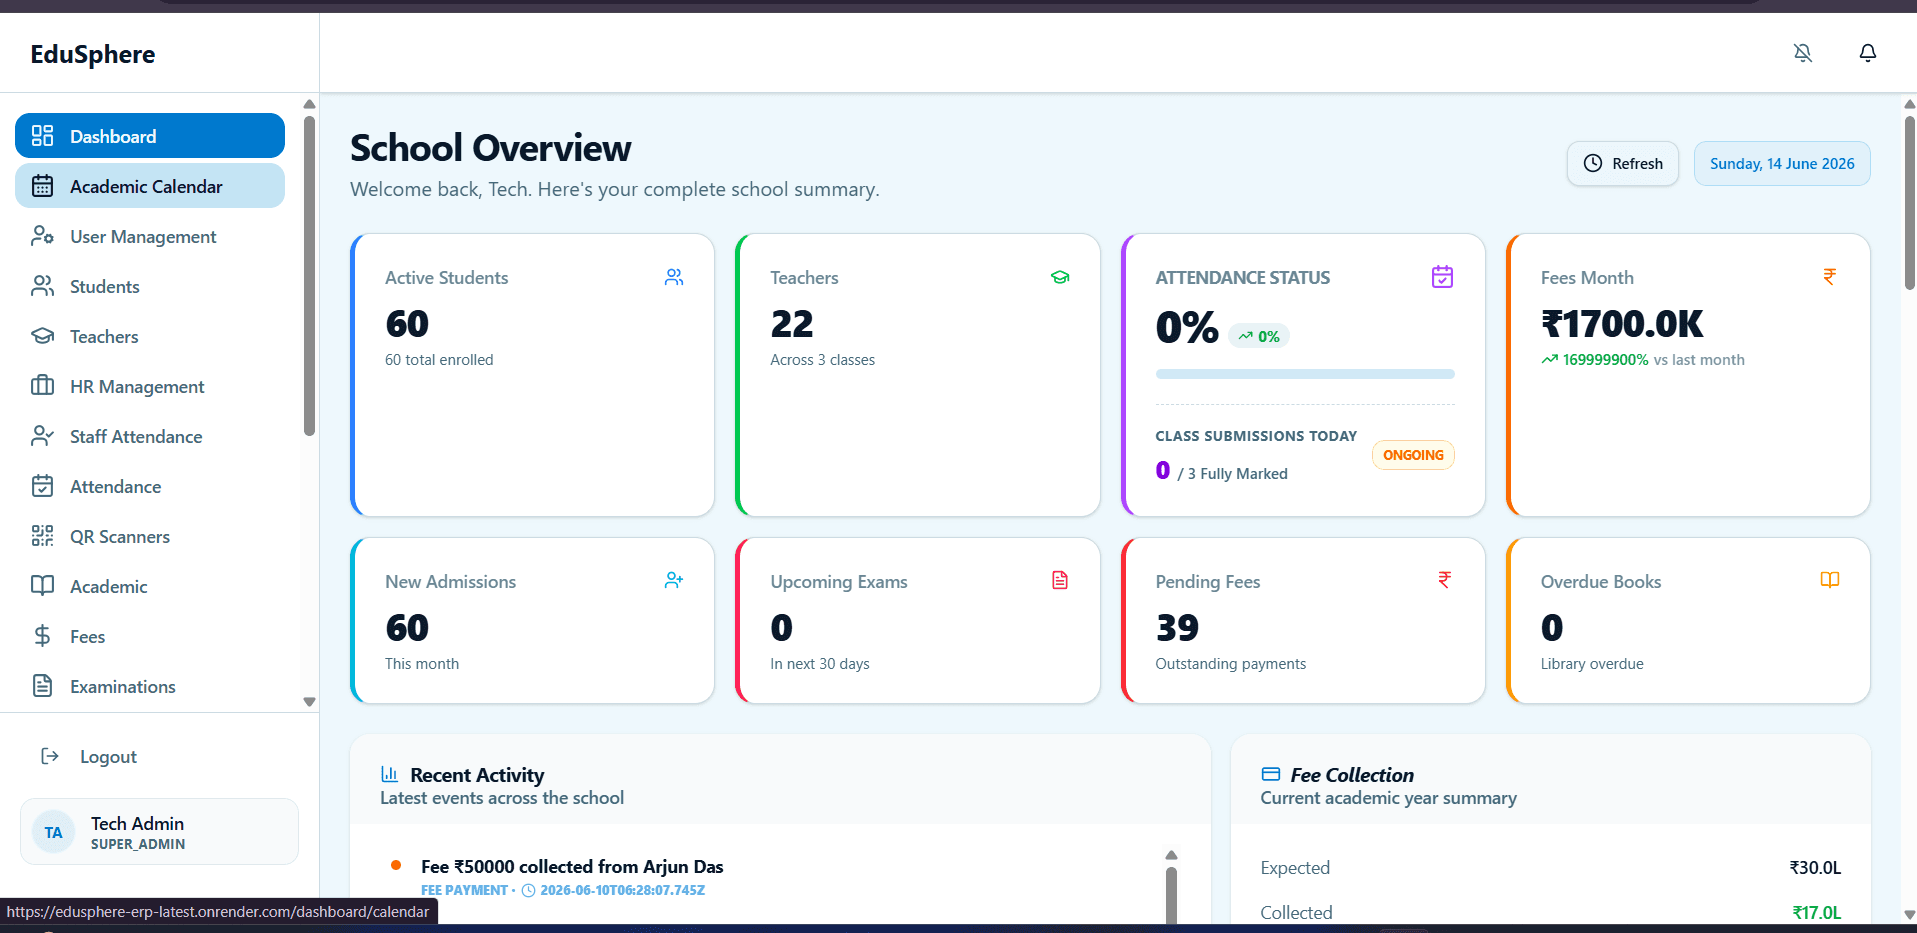Refresh the school overview data
The height and width of the screenshot is (933, 1917).
coord(1622,163)
